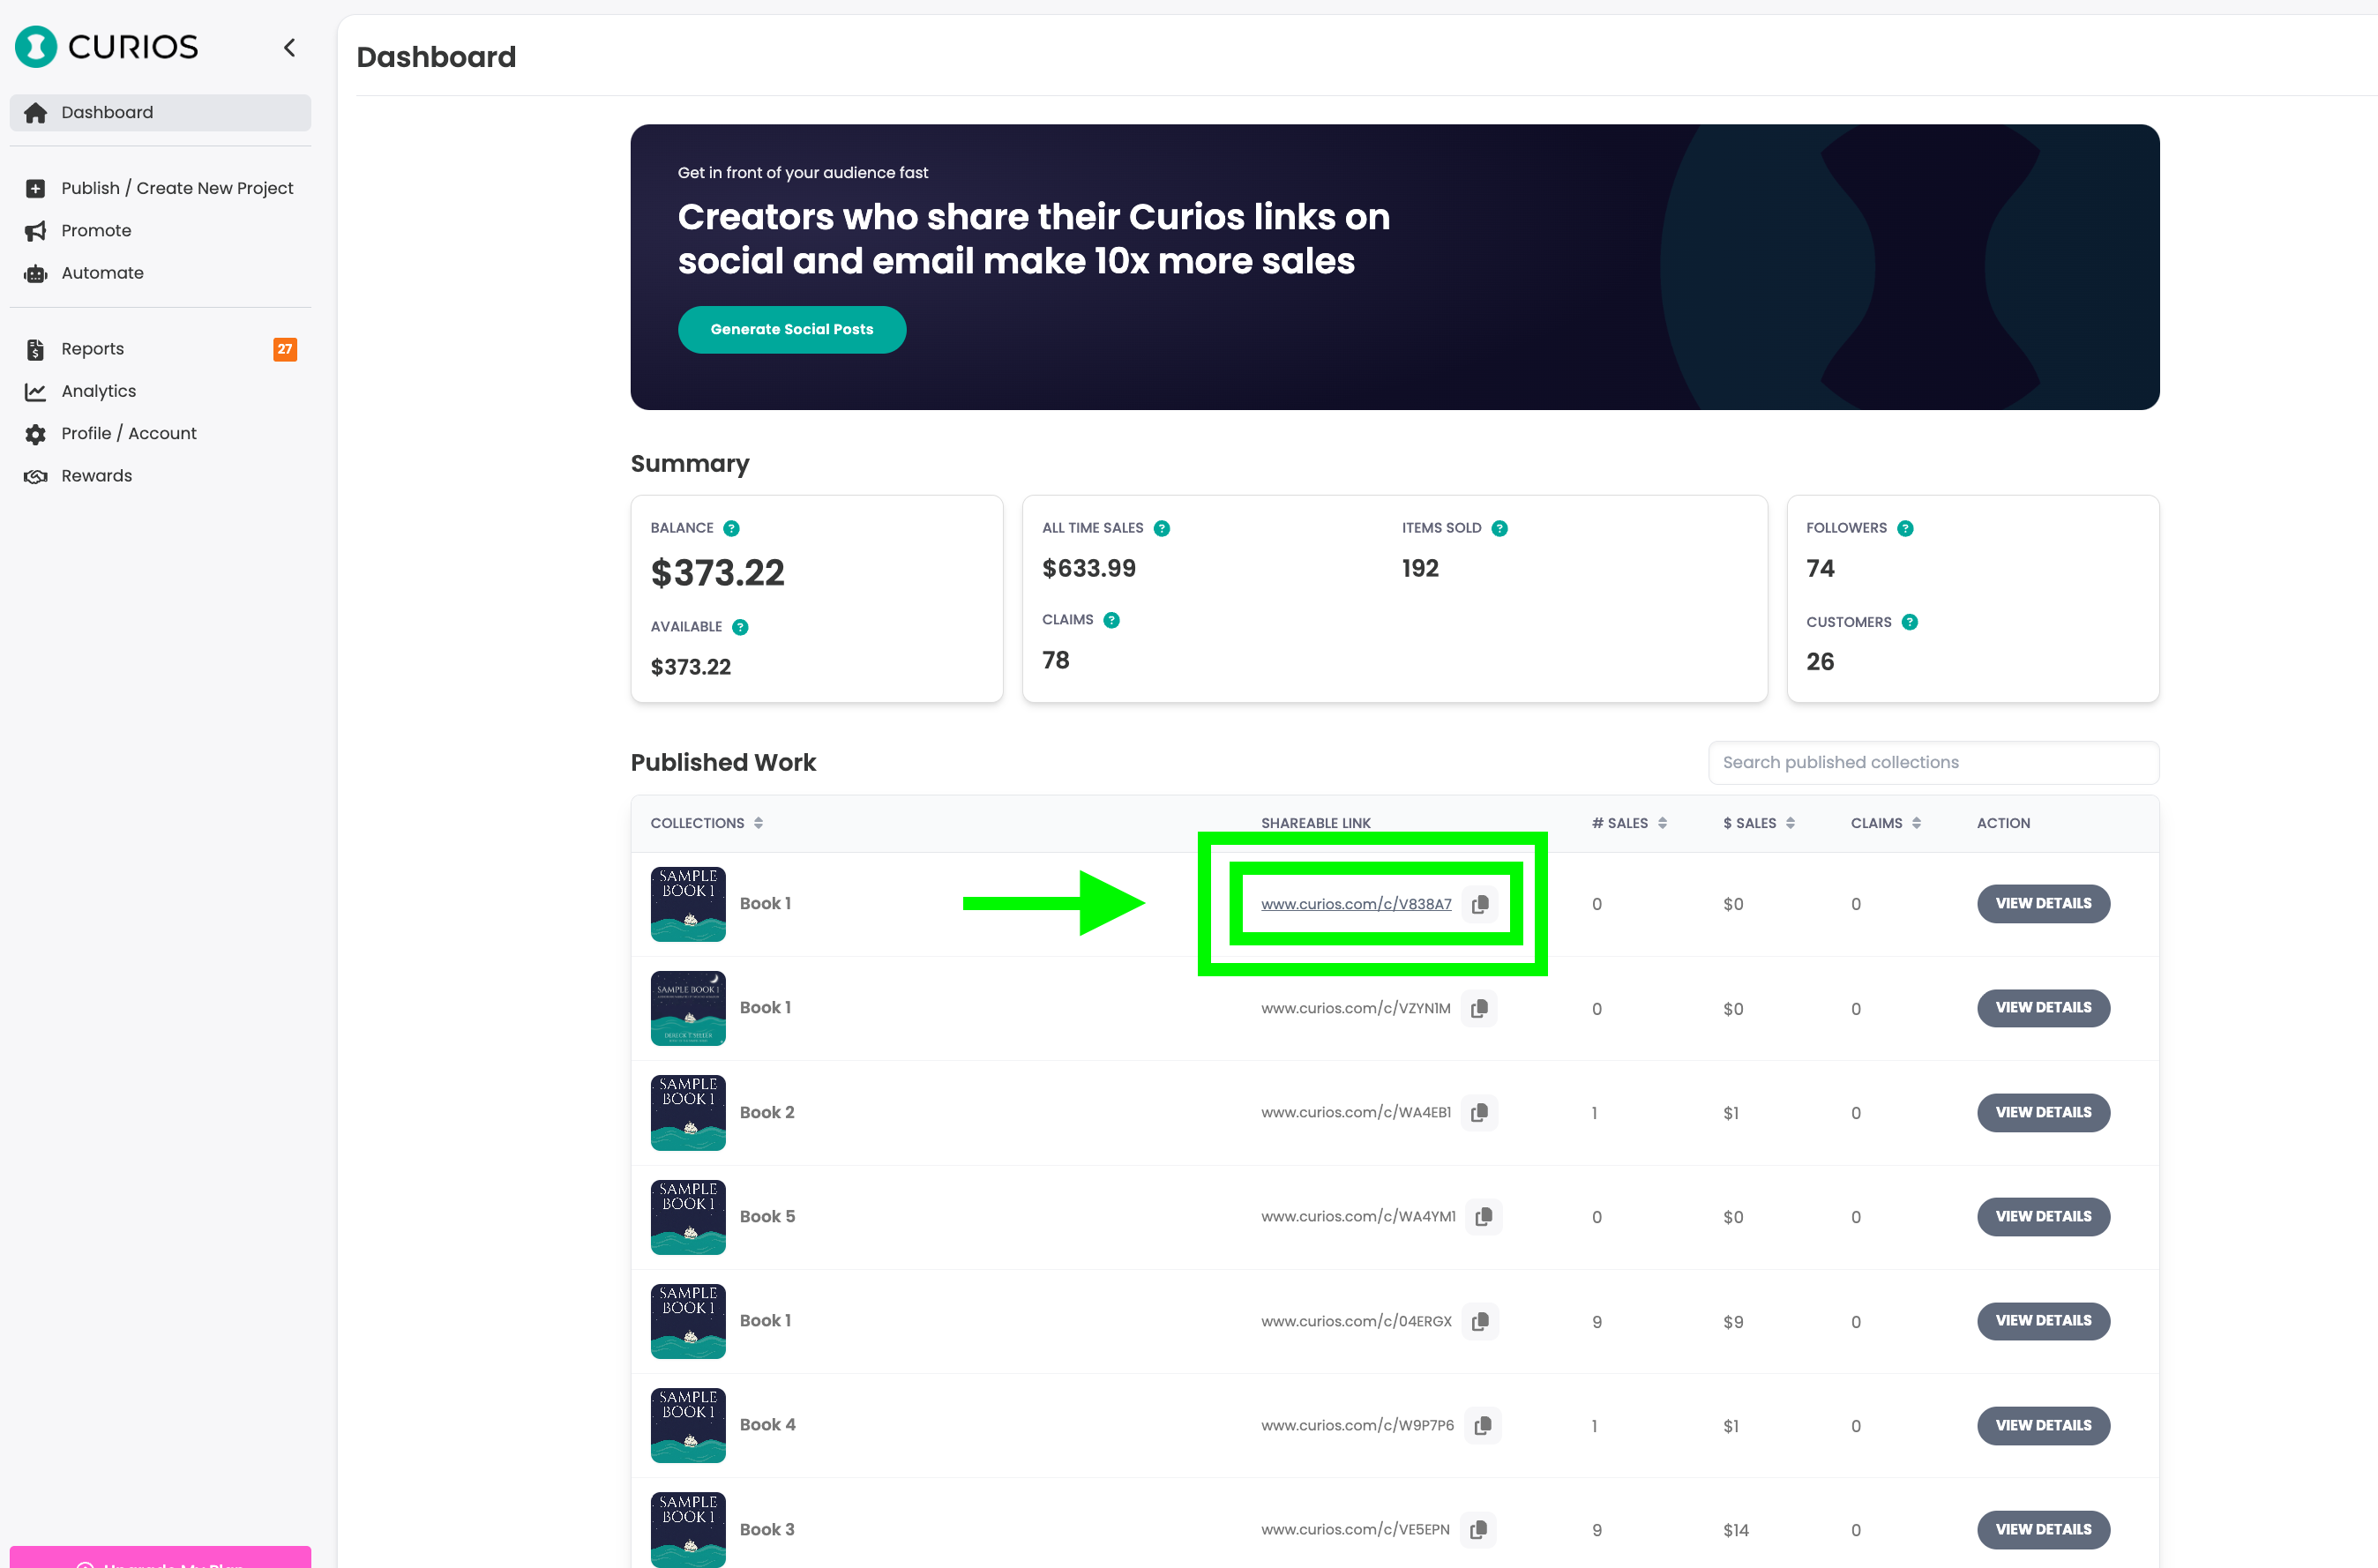Copy the V838A7 shareable link
This screenshot has width=2378, height=1568.
[1481, 904]
